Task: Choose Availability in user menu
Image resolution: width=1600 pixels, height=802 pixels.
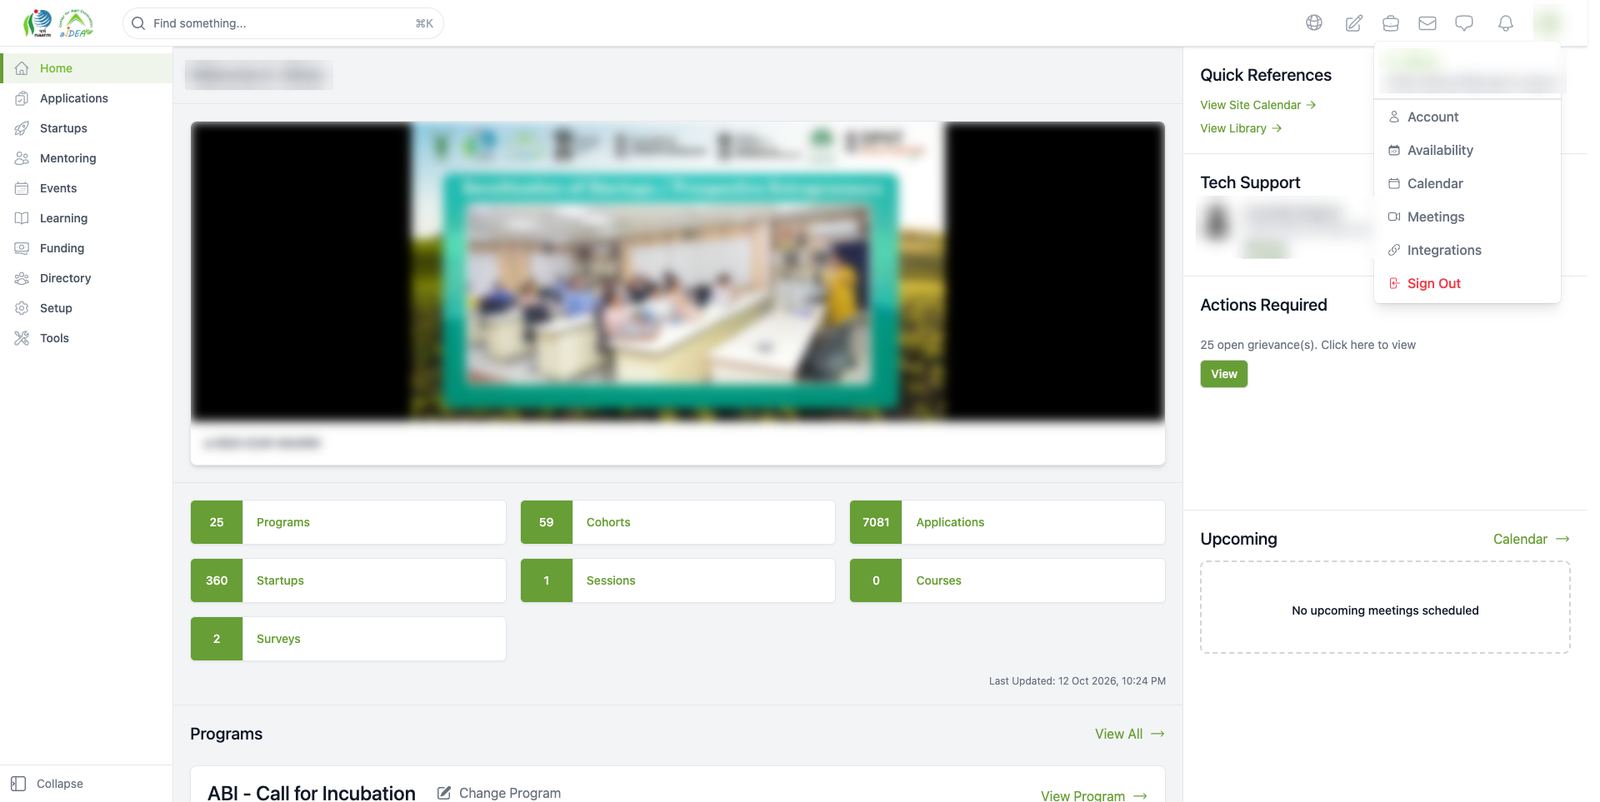Action: (1467, 150)
